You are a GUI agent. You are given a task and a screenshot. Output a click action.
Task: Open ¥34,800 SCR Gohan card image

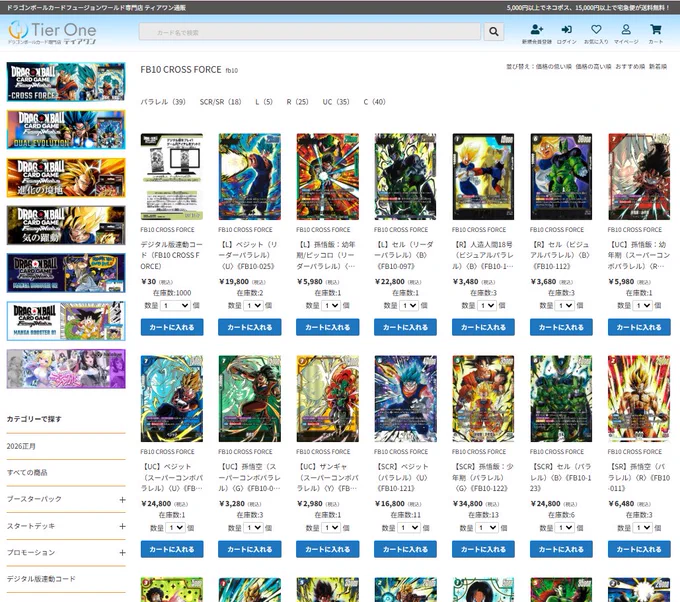(x=483, y=399)
